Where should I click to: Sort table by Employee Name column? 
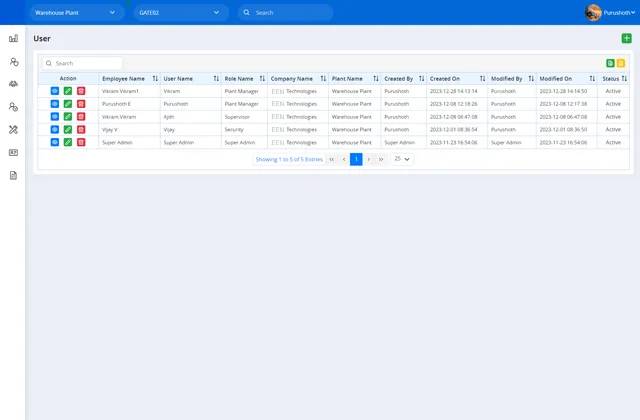tap(155, 78)
